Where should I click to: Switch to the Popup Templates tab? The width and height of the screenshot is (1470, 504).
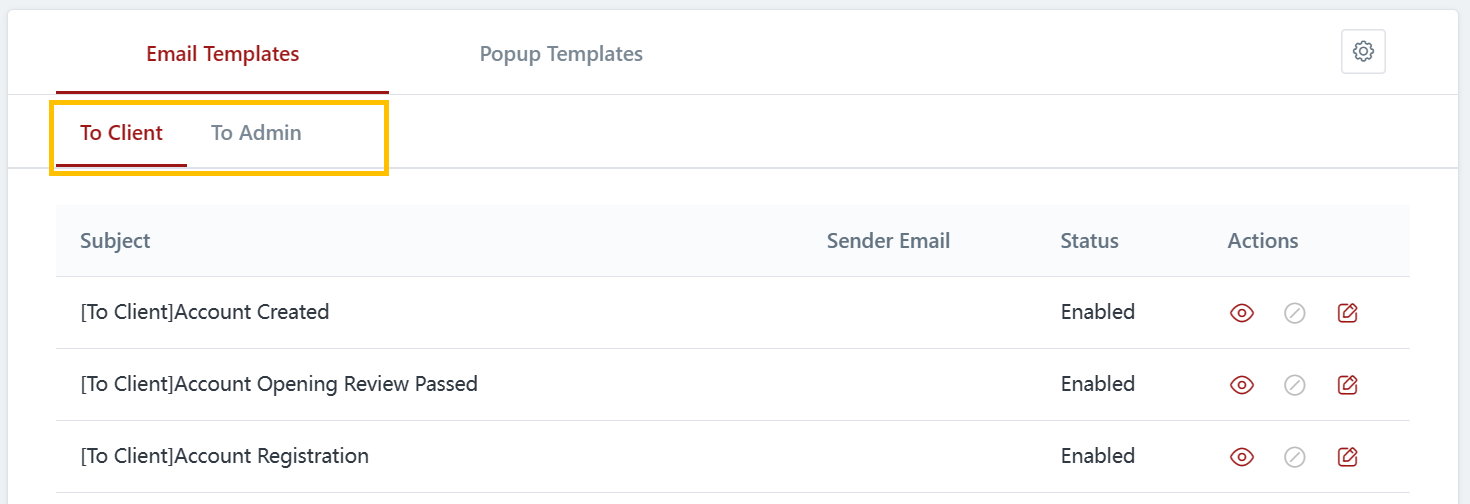pyautogui.click(x=561, y=54)
